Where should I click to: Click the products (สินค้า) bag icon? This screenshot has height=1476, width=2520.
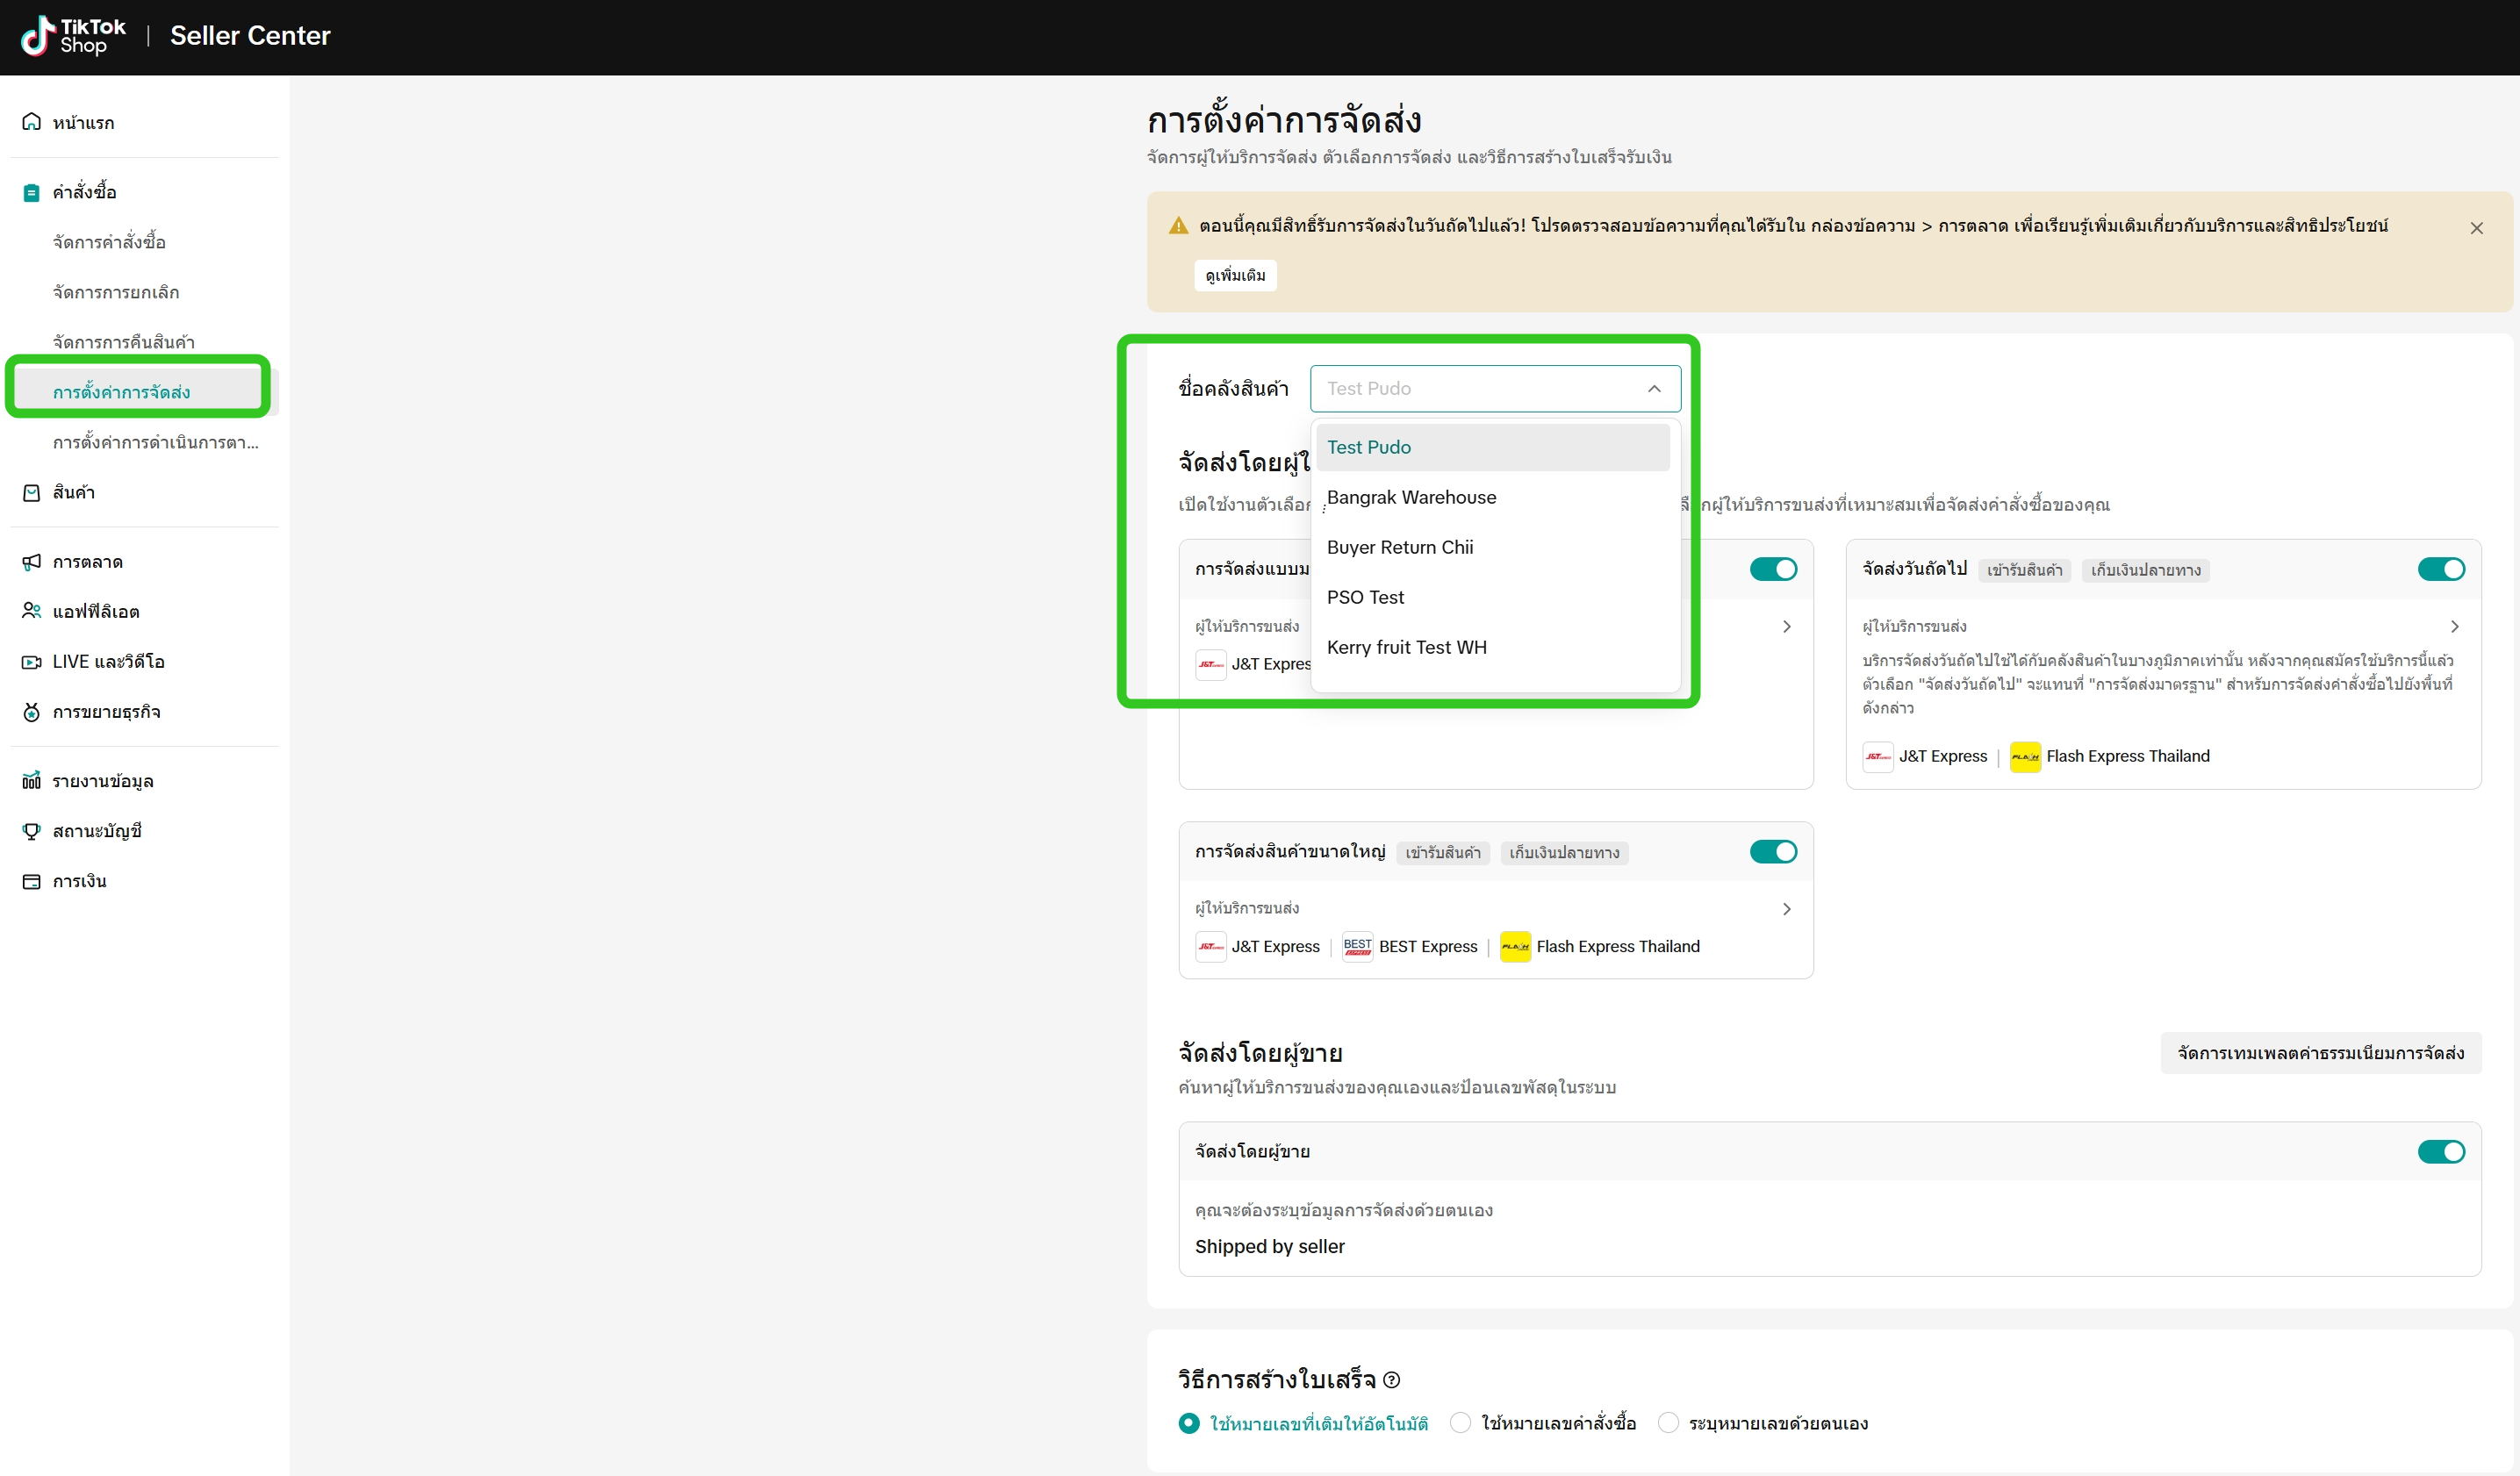pos(31,492)
